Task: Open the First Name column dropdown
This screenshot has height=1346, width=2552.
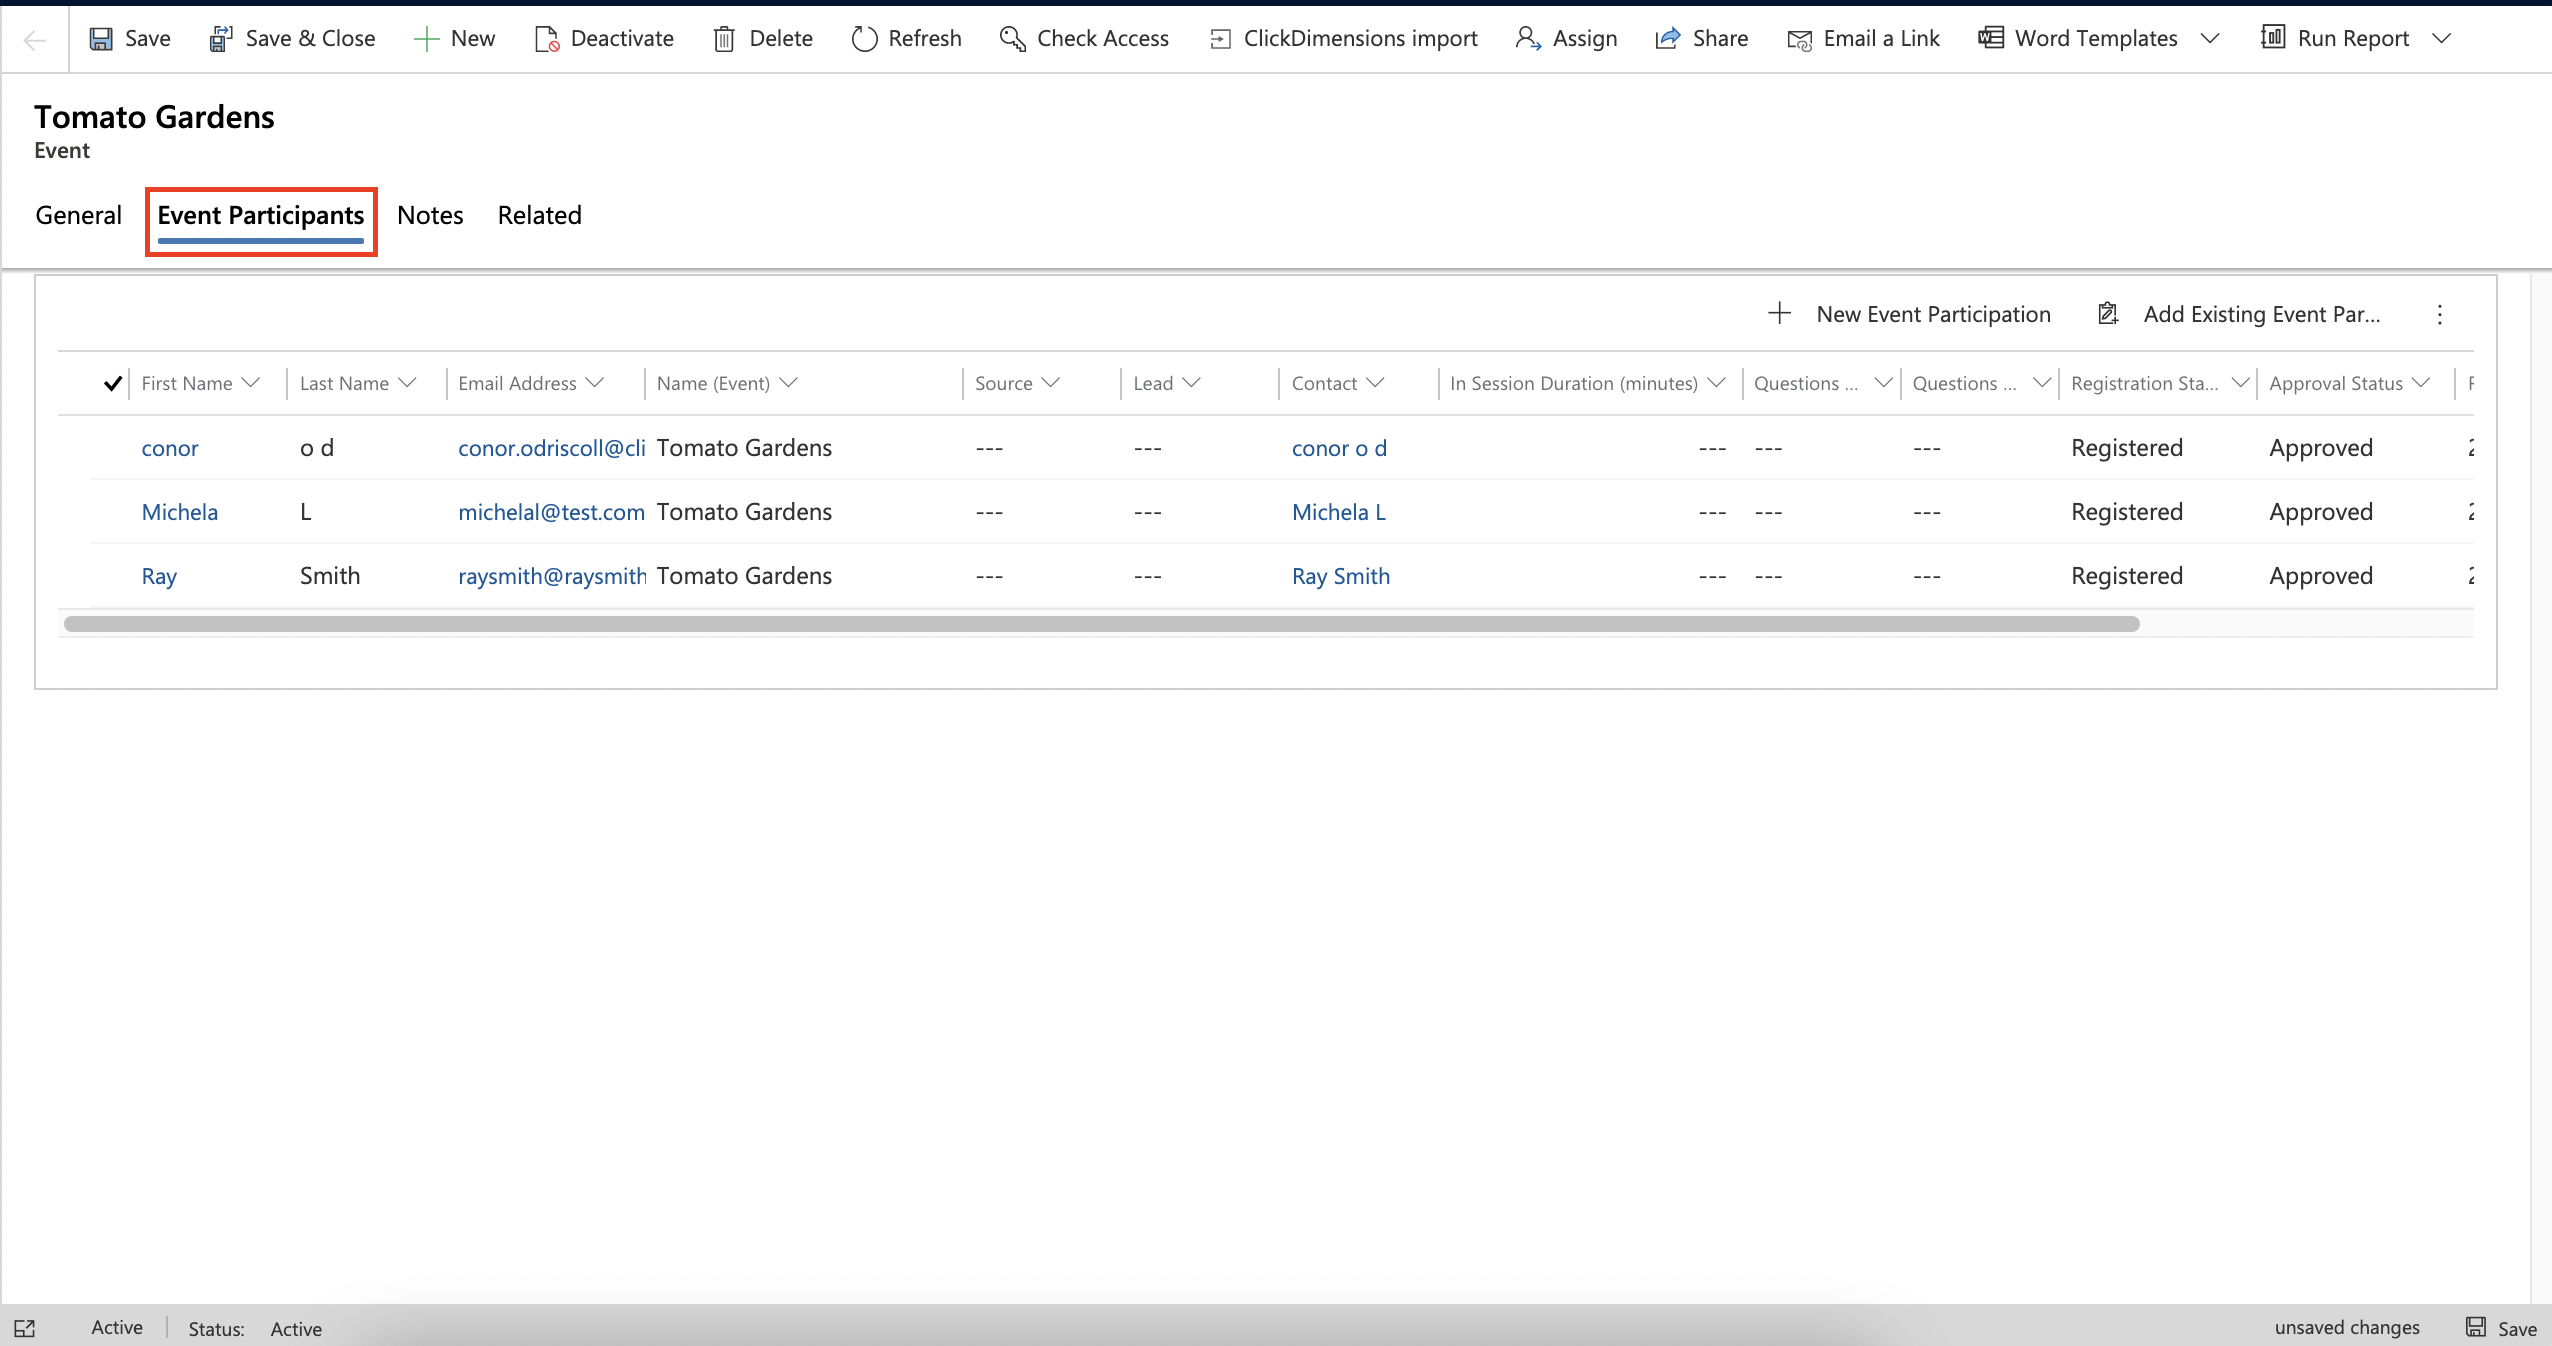Action: click(x=251, y=383)
